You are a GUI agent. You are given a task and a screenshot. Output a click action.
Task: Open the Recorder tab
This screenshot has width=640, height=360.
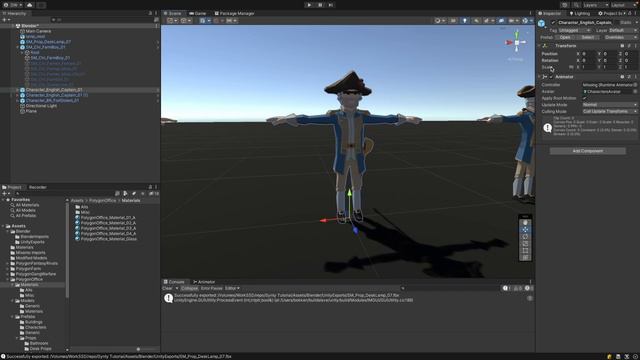[x=38, y=187]
